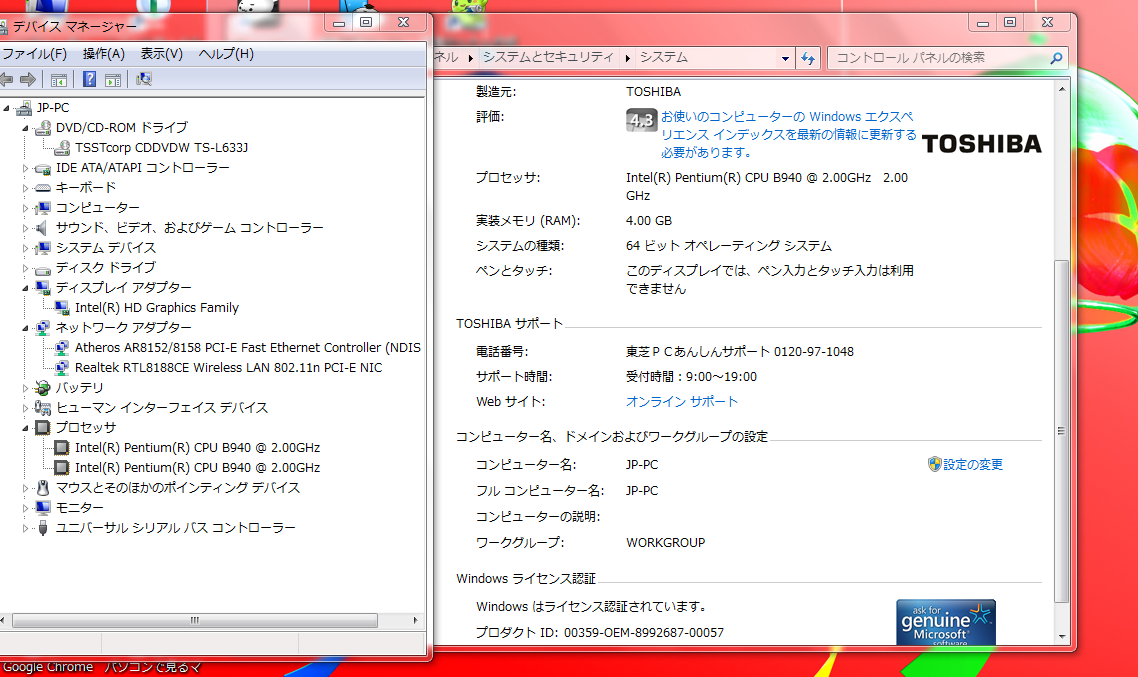The width and height of the screenshot is (1138, 677).
Task: Select the JP-PC root computer icon
Action: (x=24, y=108)
